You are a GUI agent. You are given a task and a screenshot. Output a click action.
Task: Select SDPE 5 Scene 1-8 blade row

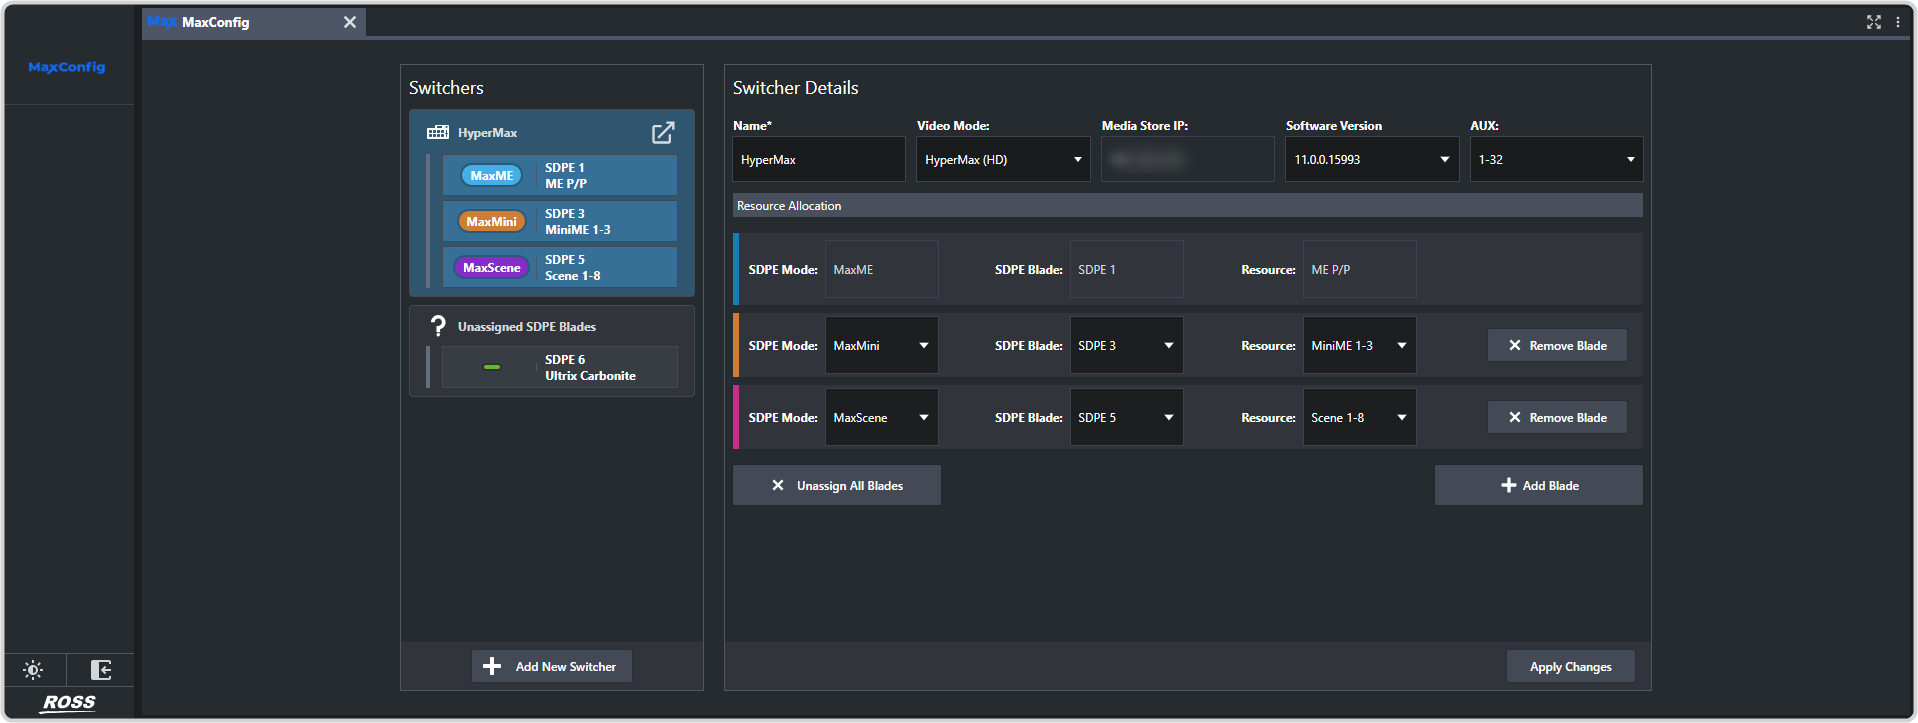(x=560, y=268)
